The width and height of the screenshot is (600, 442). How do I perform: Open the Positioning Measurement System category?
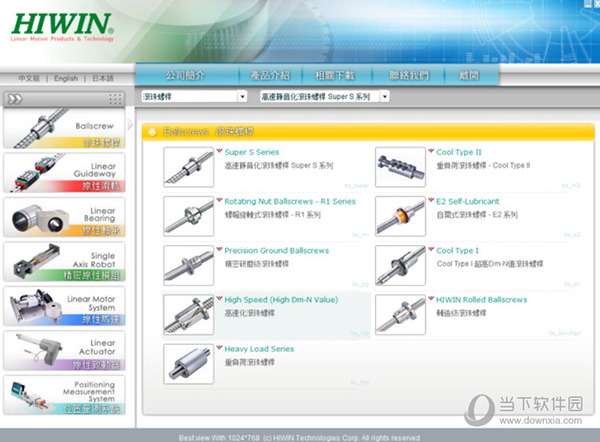pos(64,395)
